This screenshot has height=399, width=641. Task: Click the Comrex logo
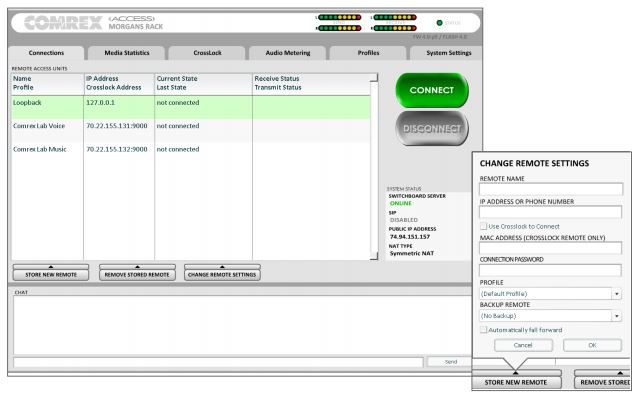pos(63,22)
